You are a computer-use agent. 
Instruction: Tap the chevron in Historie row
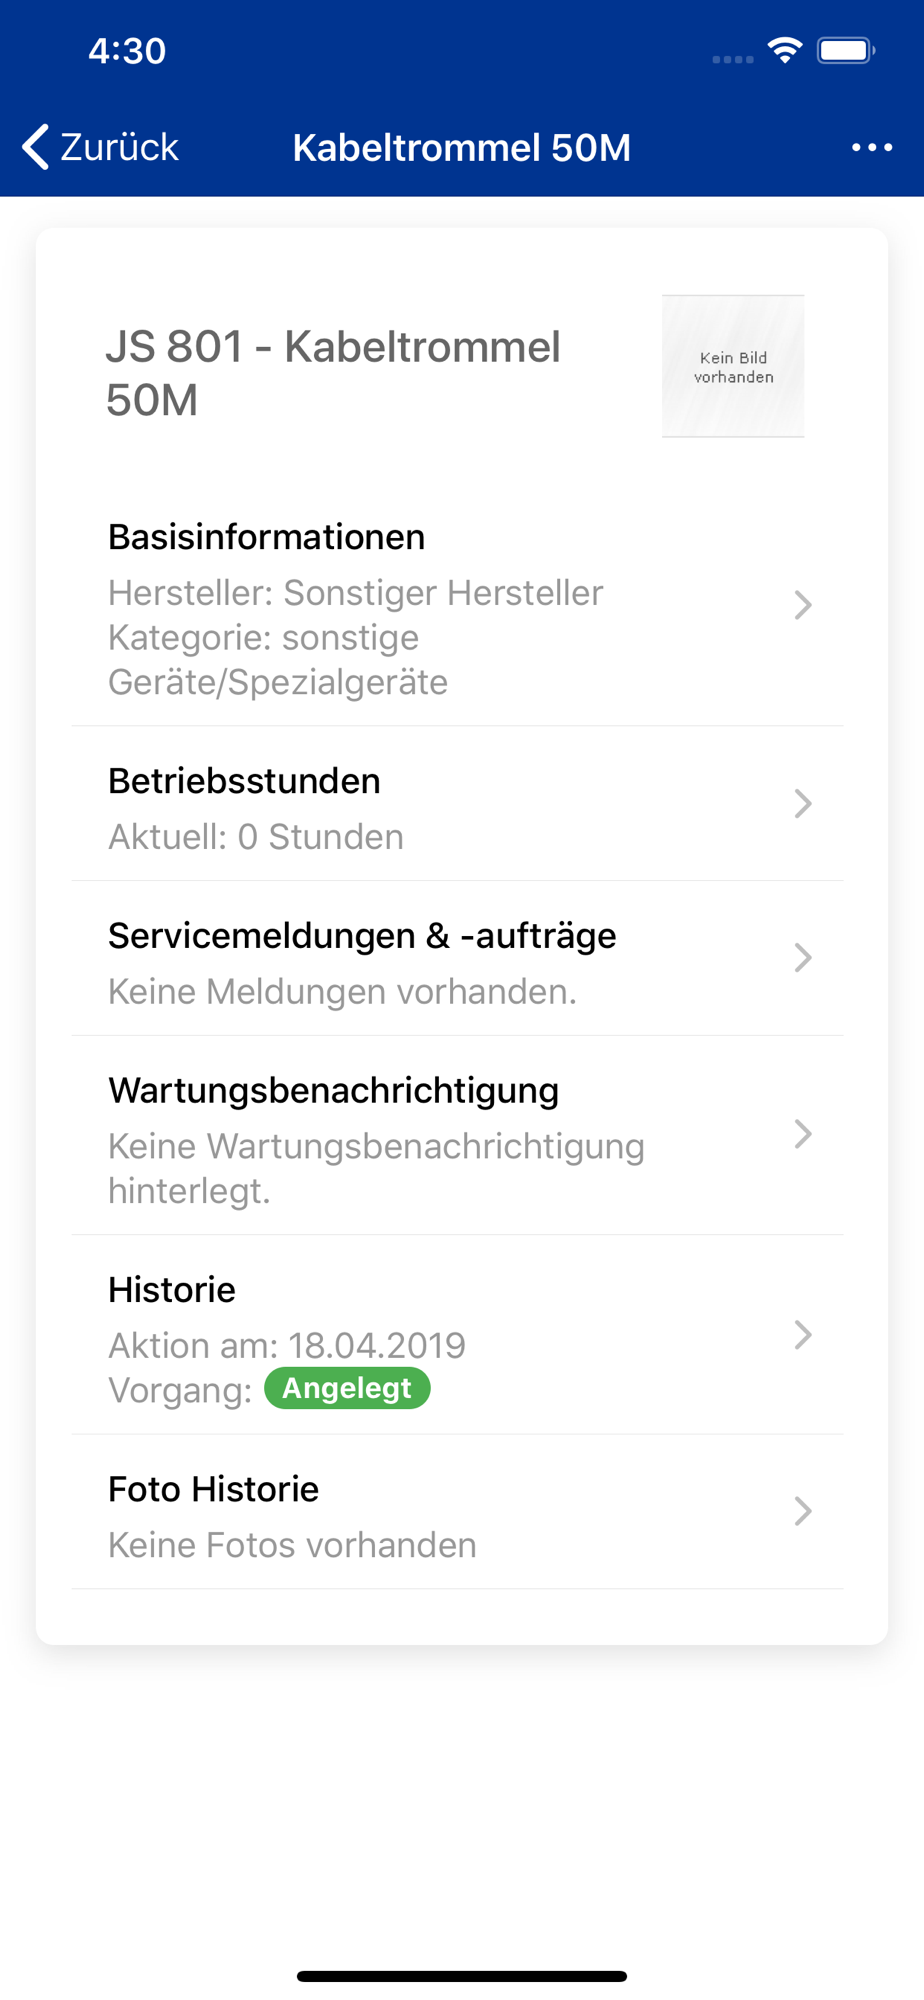(802, 1335)
